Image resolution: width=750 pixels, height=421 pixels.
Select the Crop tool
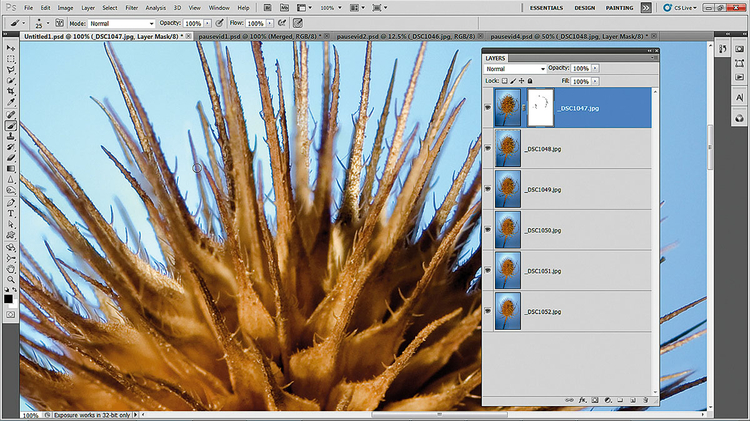pyautogui.click(x=11, y=91)
